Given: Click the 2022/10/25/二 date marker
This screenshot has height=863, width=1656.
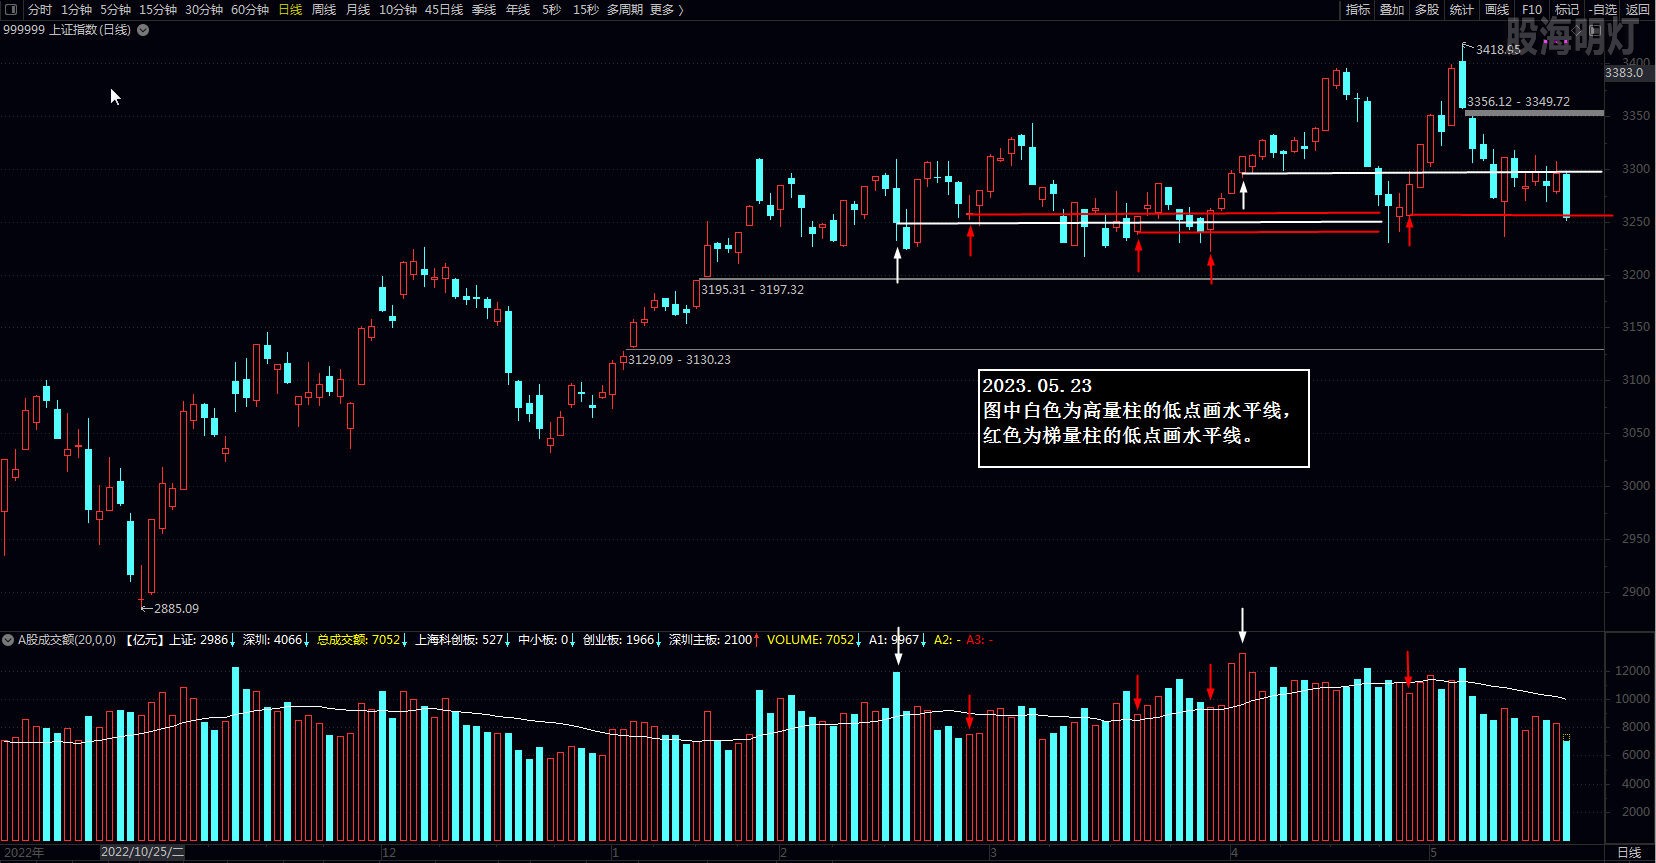Looking at the screenshot, I should click(x=142, y=853).
